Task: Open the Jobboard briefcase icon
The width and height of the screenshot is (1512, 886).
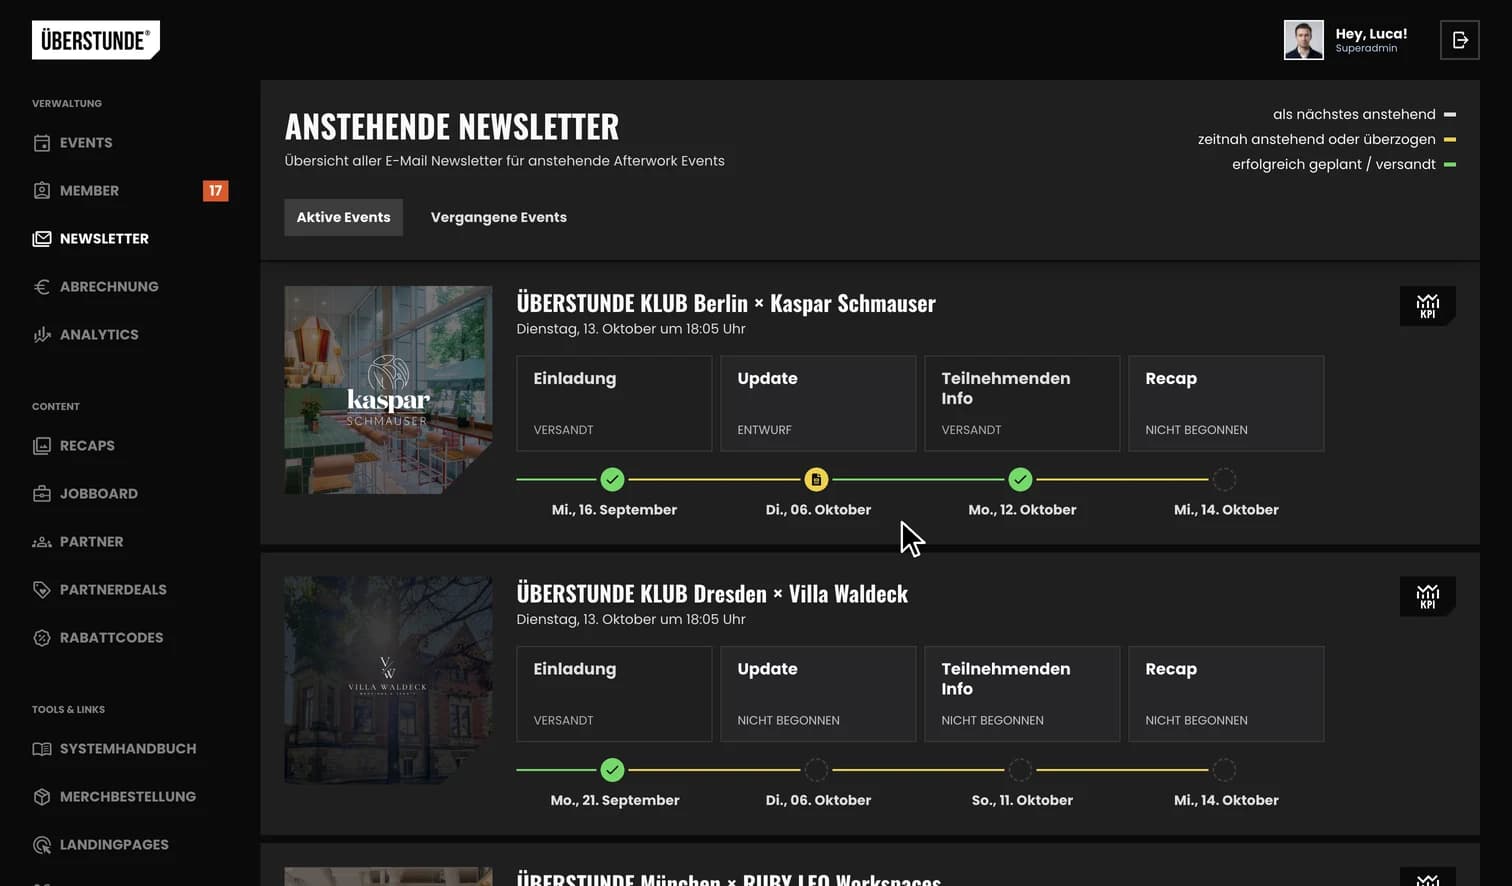Action: tap(42, 494)
